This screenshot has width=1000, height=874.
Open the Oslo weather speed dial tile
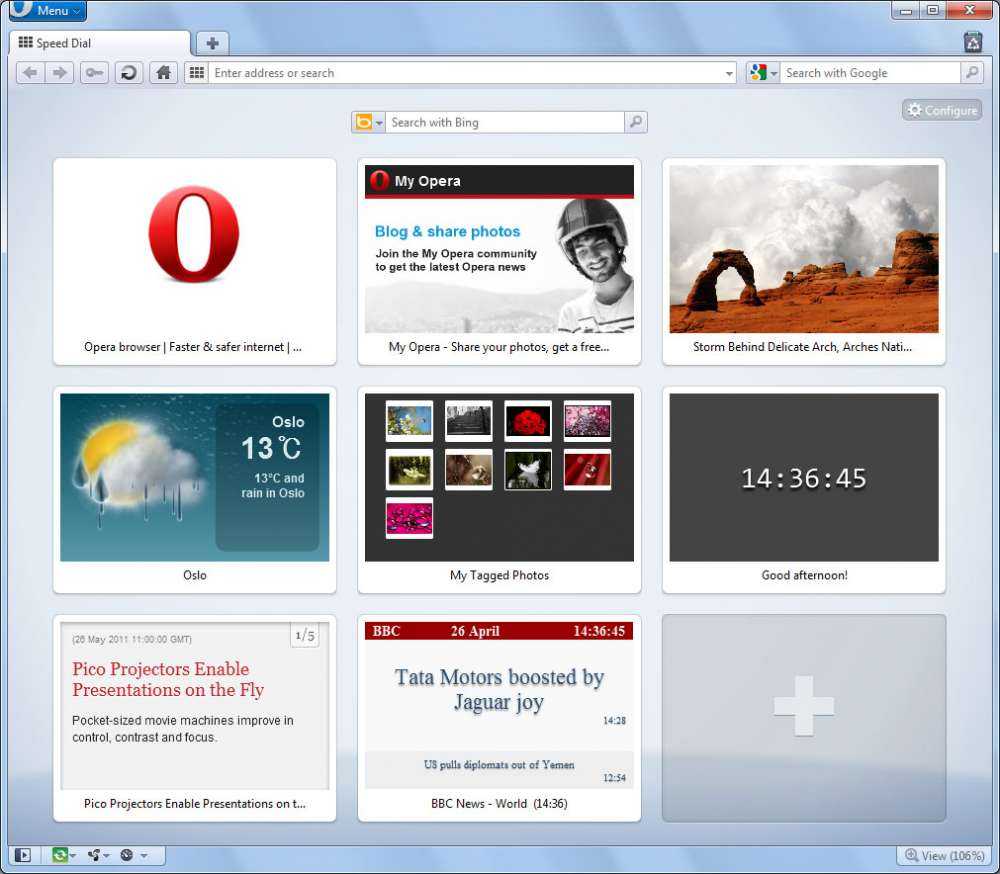[x=195, y=489]
